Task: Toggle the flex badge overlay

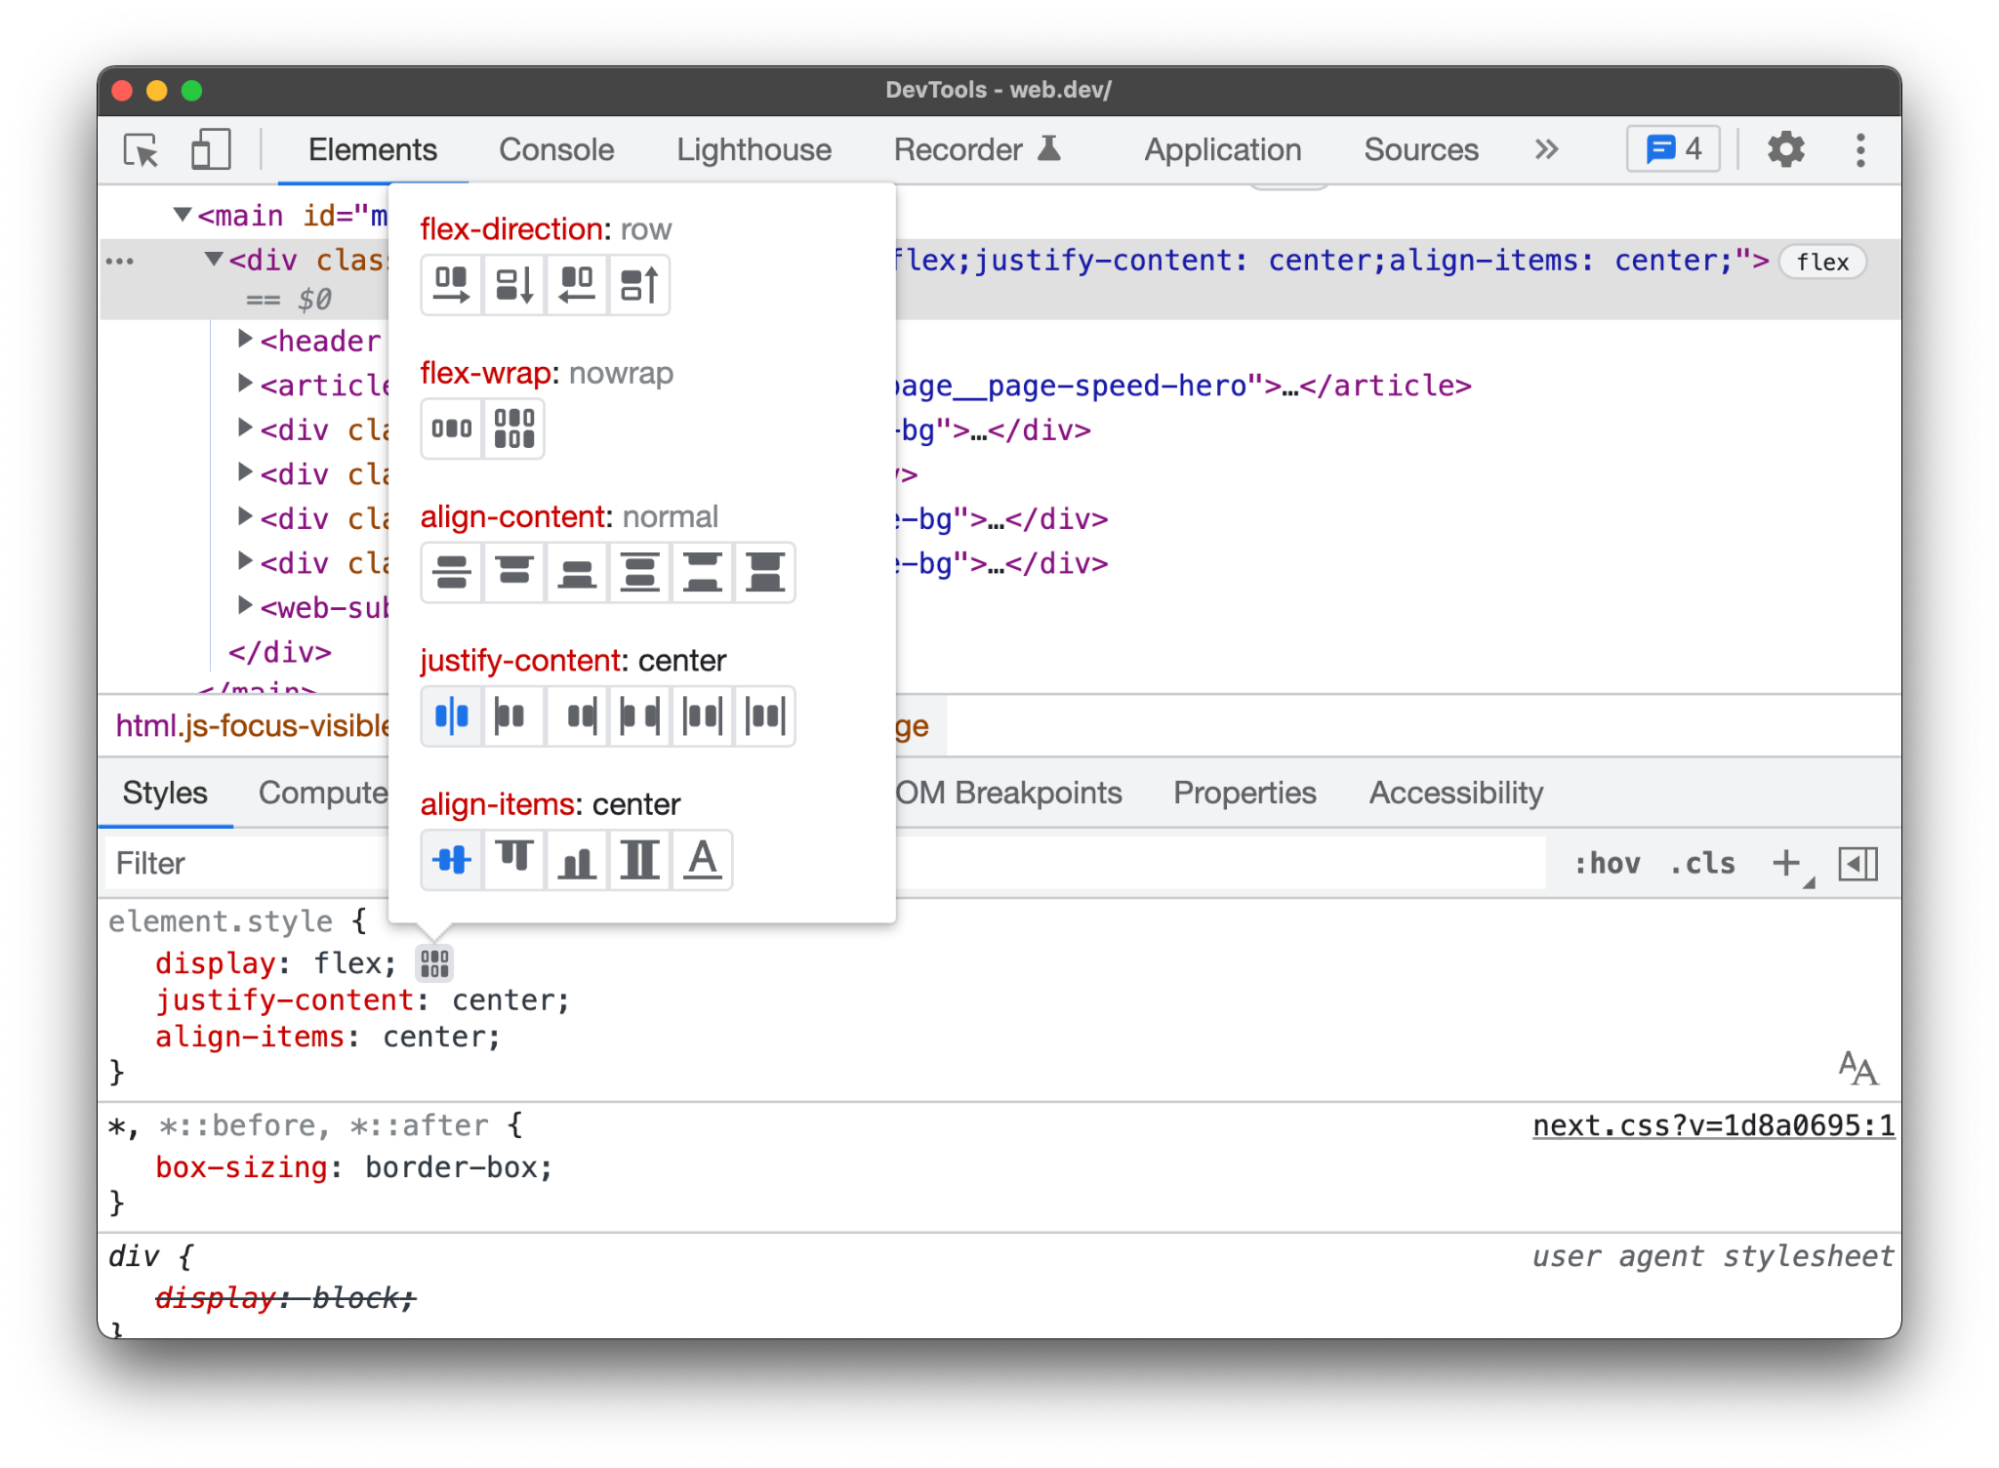Action: click(x=1822, y=262)
